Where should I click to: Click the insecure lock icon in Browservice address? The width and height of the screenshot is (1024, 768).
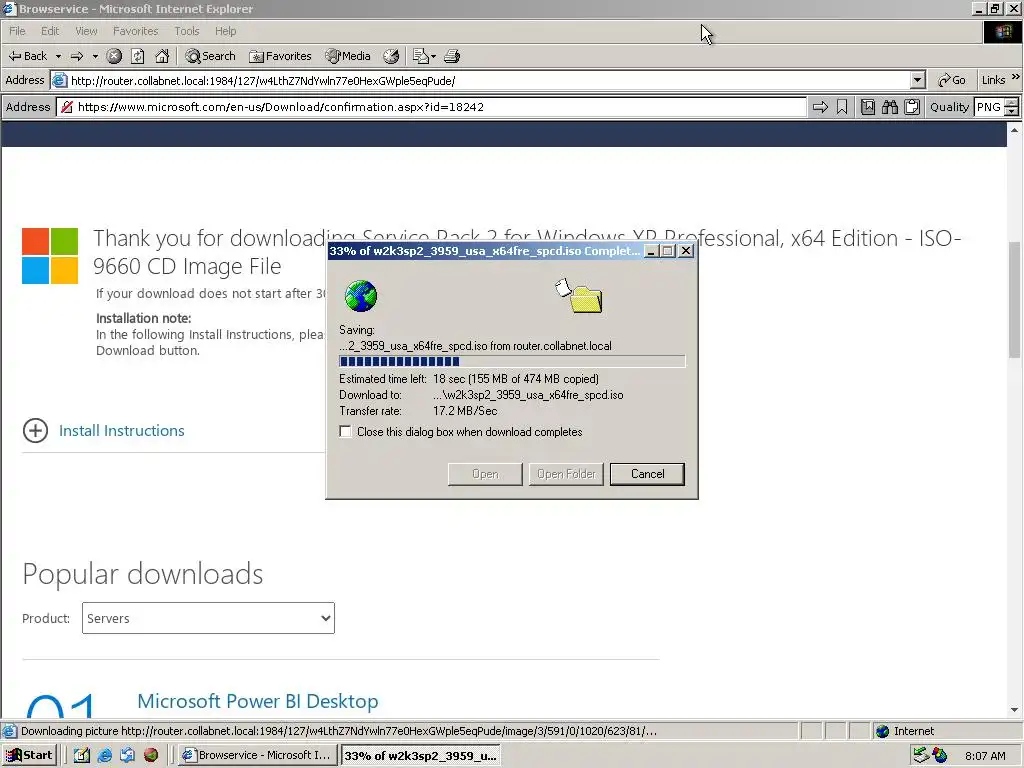point(67,107)
